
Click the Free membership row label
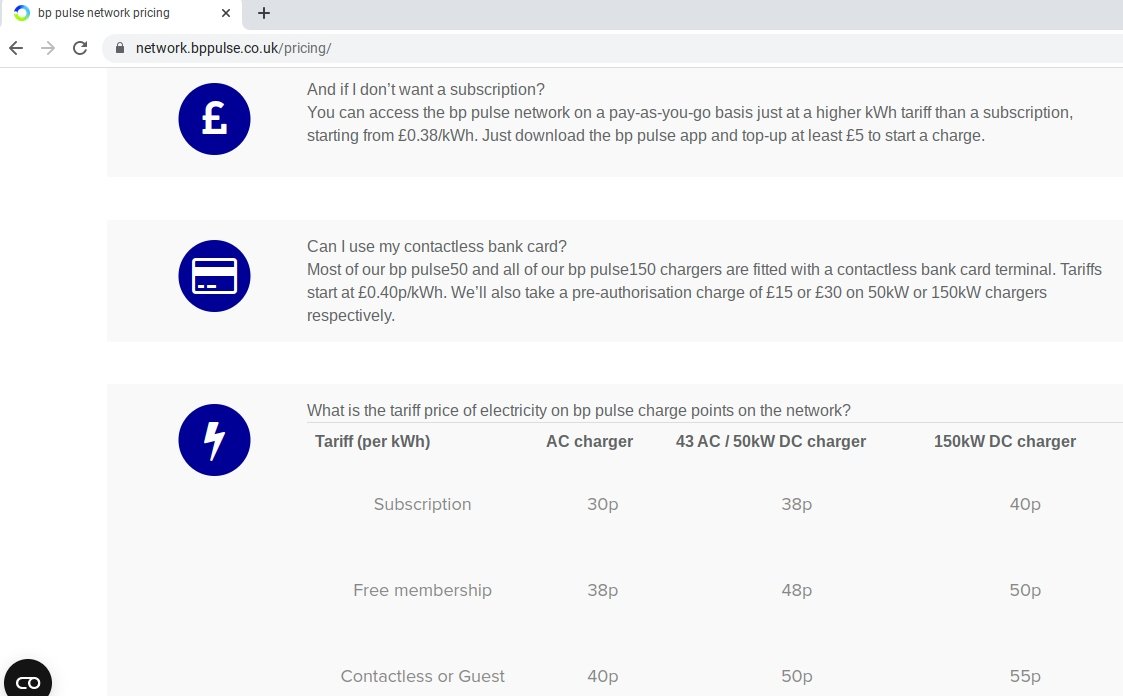point(423,590)
